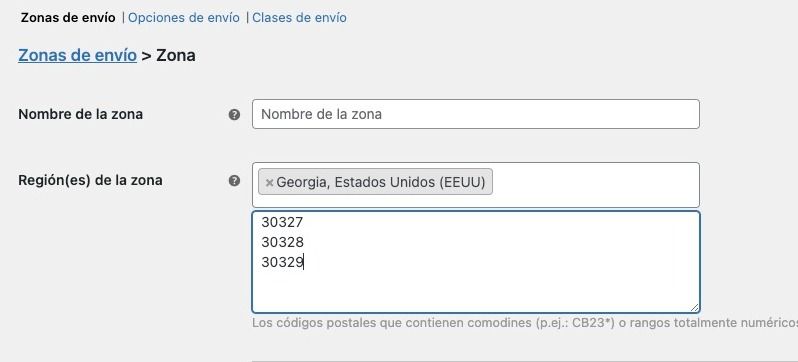Place cursor on the 30328 postal code line
The image size is (798, 362).
[282, 242]
